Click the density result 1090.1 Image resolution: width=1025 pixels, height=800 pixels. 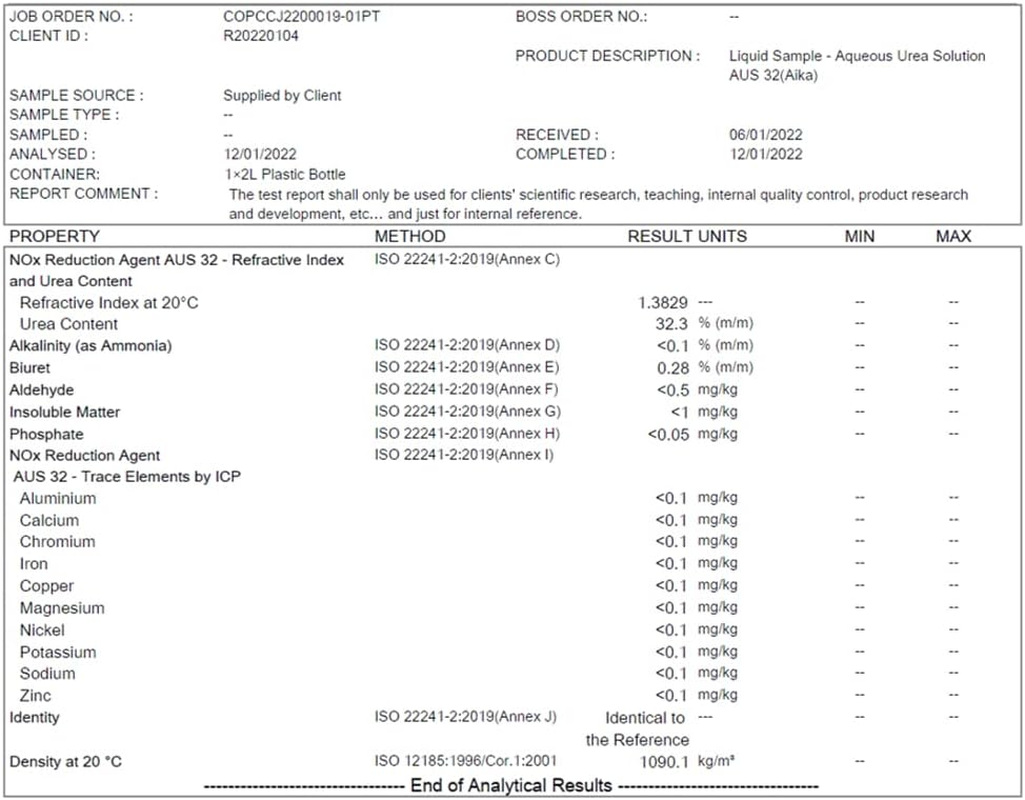(x=663, y=762)
